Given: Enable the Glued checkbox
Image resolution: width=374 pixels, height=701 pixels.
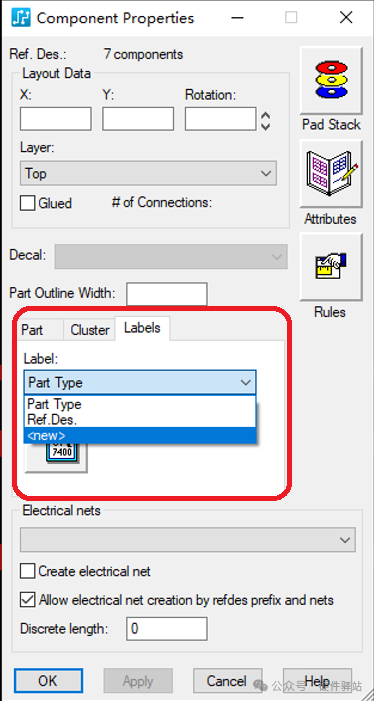Looking at the screenshot, I should point(27,203).
